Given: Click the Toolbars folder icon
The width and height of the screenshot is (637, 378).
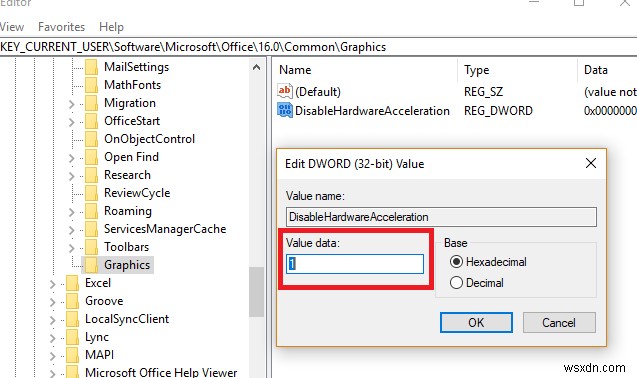Looking at the screenshot, I should (x=91, y=247).
